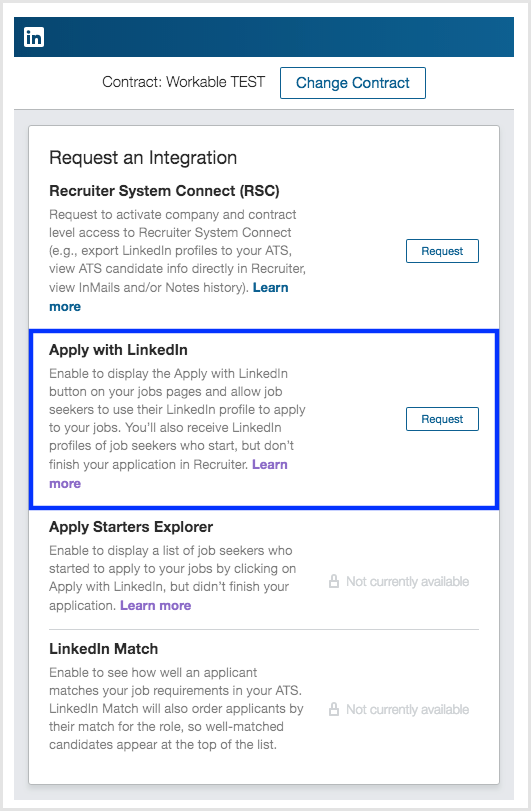
Task: Click the Change Contract button
Action: pyautogui.click(x=353, y=83)
